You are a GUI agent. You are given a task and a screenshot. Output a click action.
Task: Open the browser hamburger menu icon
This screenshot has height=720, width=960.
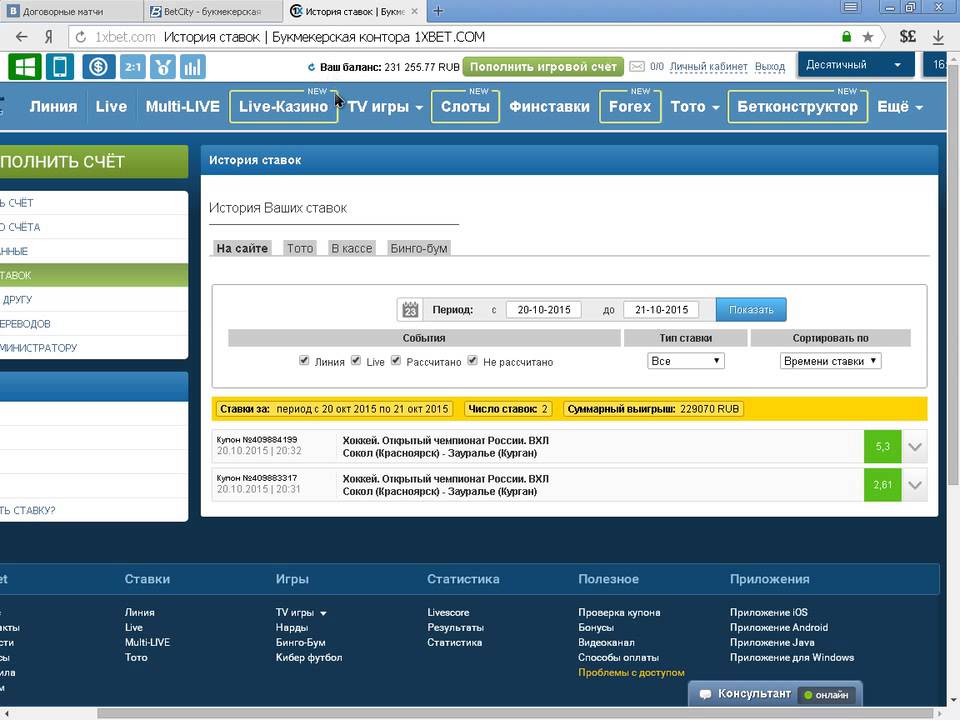pos(850,7)
